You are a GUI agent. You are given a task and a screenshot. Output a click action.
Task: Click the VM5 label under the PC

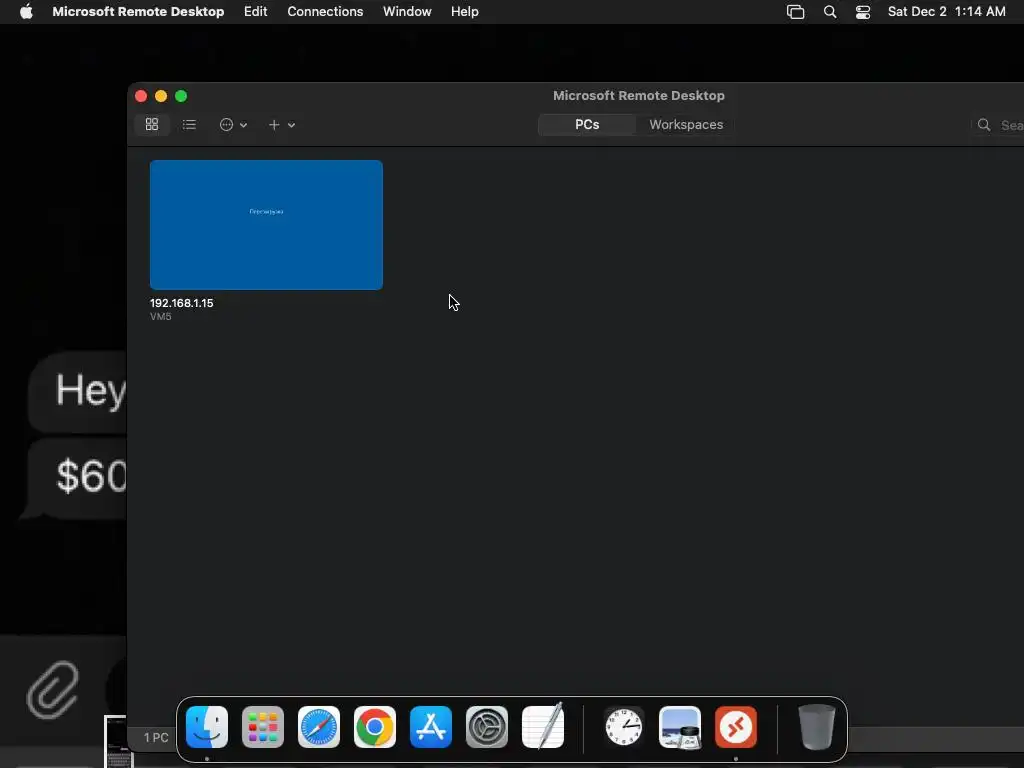coord(161,317)
